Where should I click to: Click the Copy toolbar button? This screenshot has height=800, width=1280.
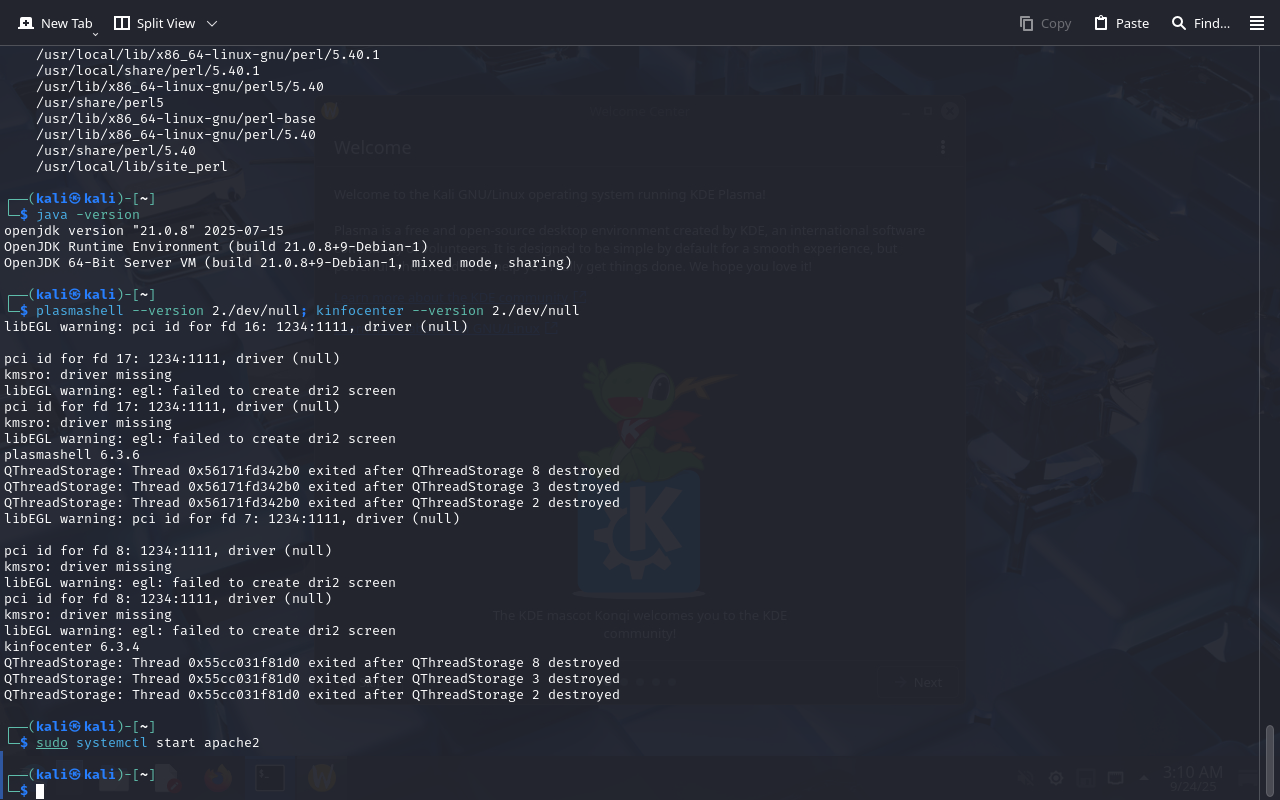[x=1045, y=23]
